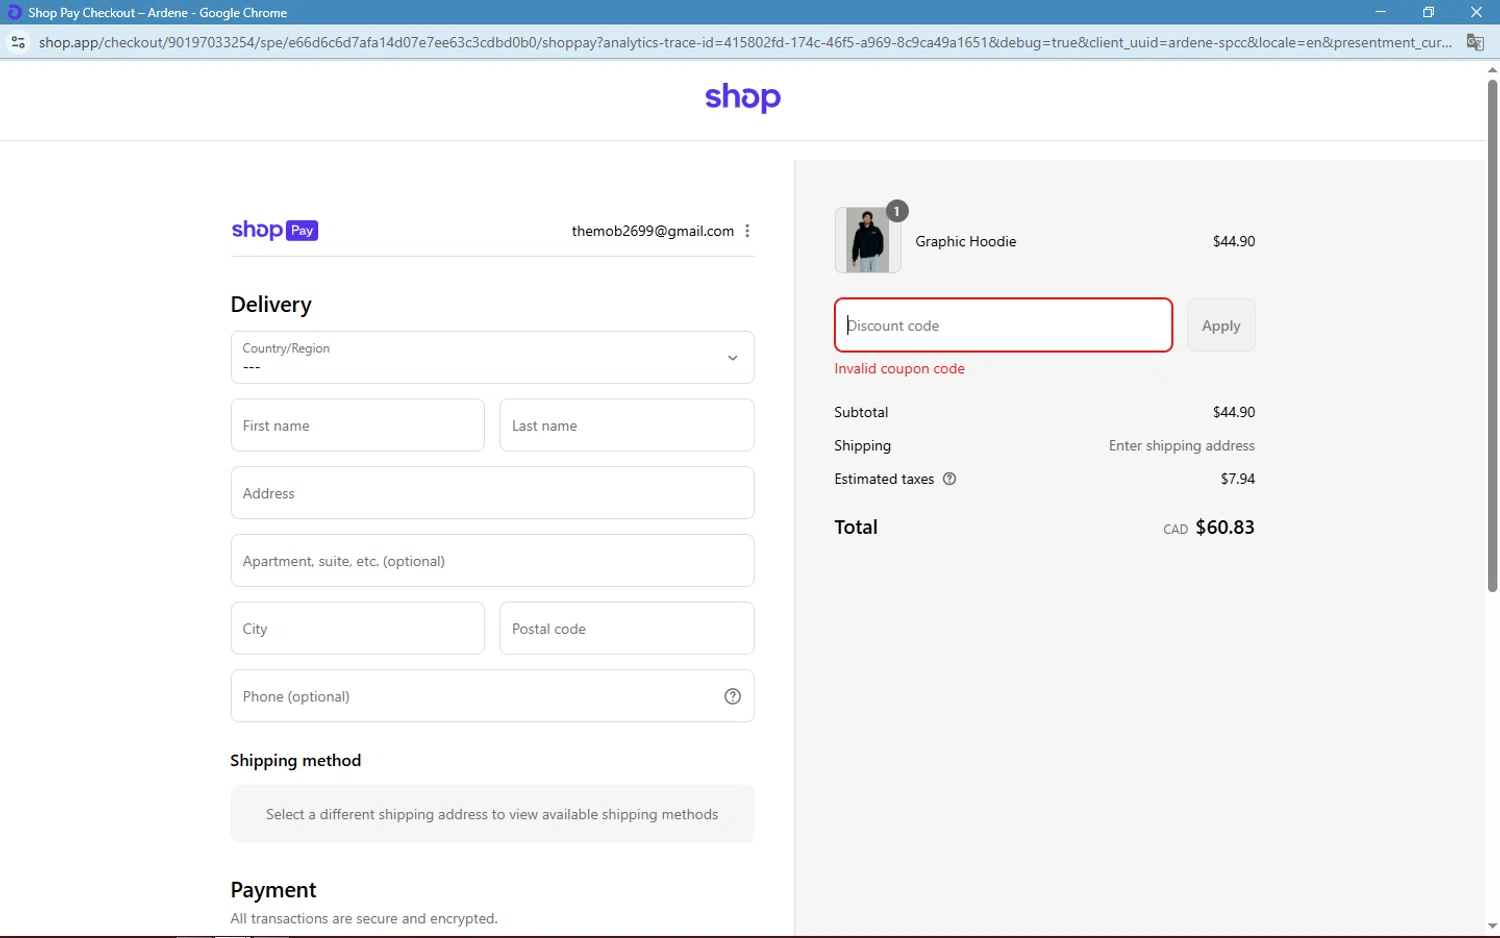This screenshot has width=1500, height=938.
Task: Focus the City field
Action: tap(357, 628)
